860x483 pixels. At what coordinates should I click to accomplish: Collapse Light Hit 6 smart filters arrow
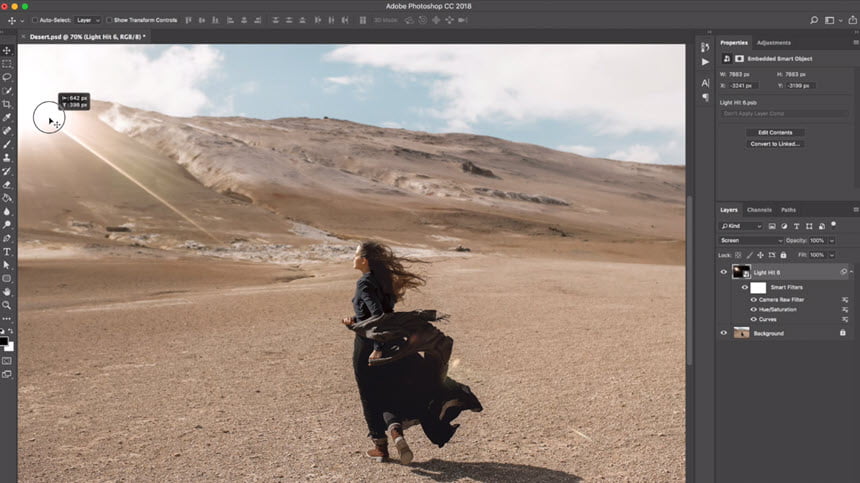coord(851,272)
